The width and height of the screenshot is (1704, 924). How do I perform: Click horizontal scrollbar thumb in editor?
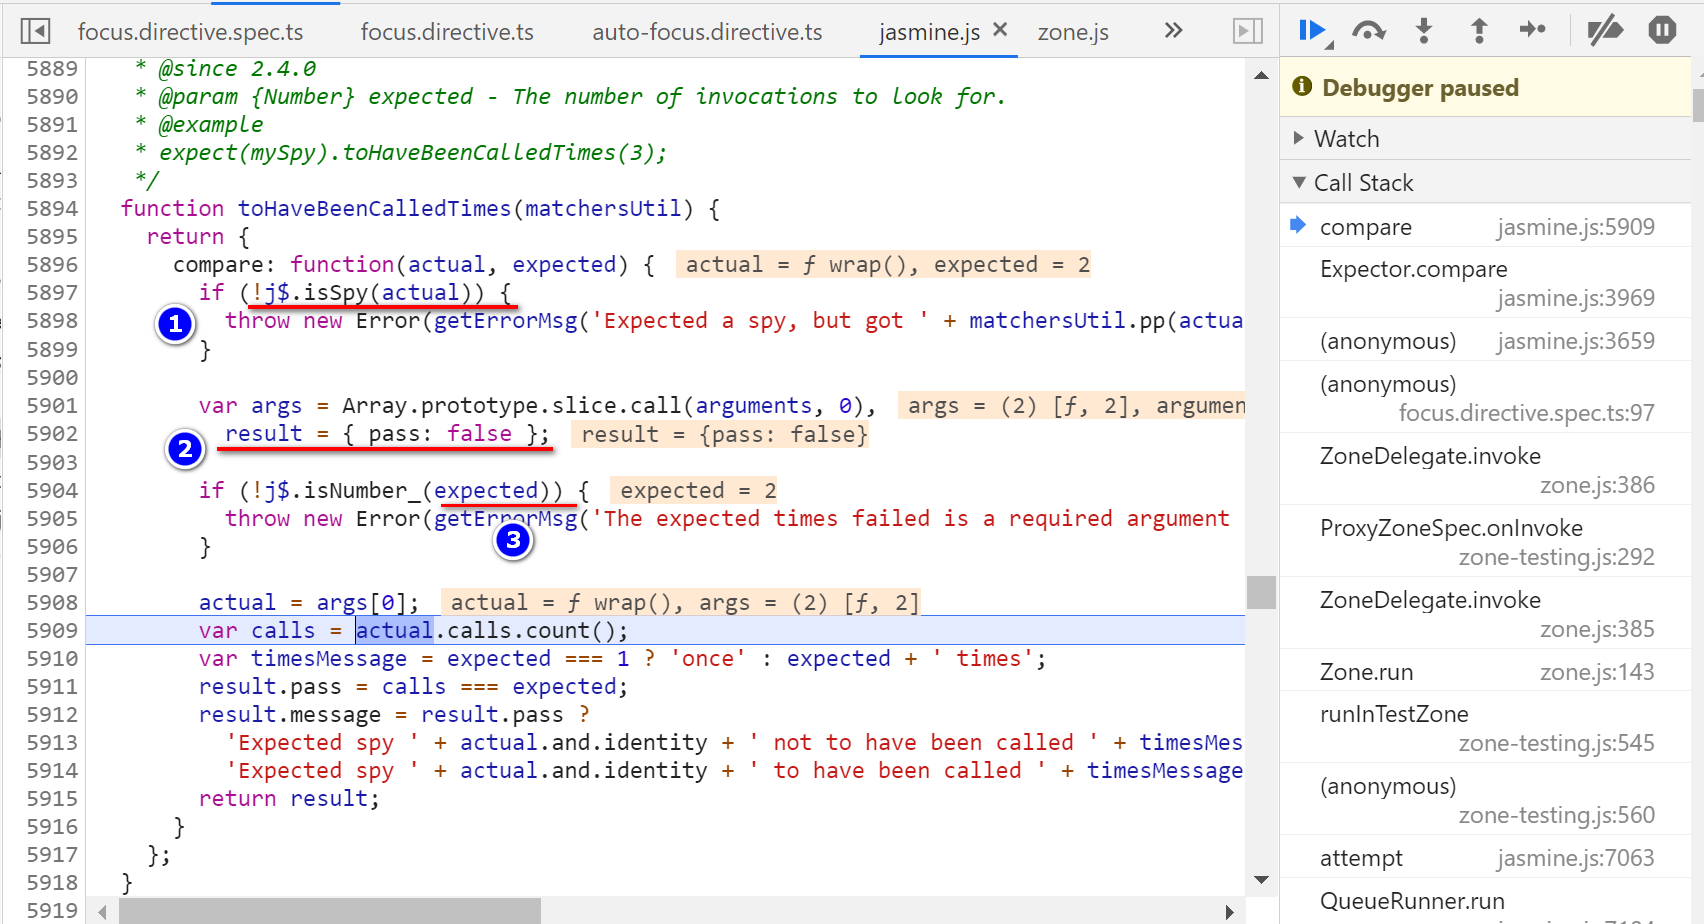[330, 911]
